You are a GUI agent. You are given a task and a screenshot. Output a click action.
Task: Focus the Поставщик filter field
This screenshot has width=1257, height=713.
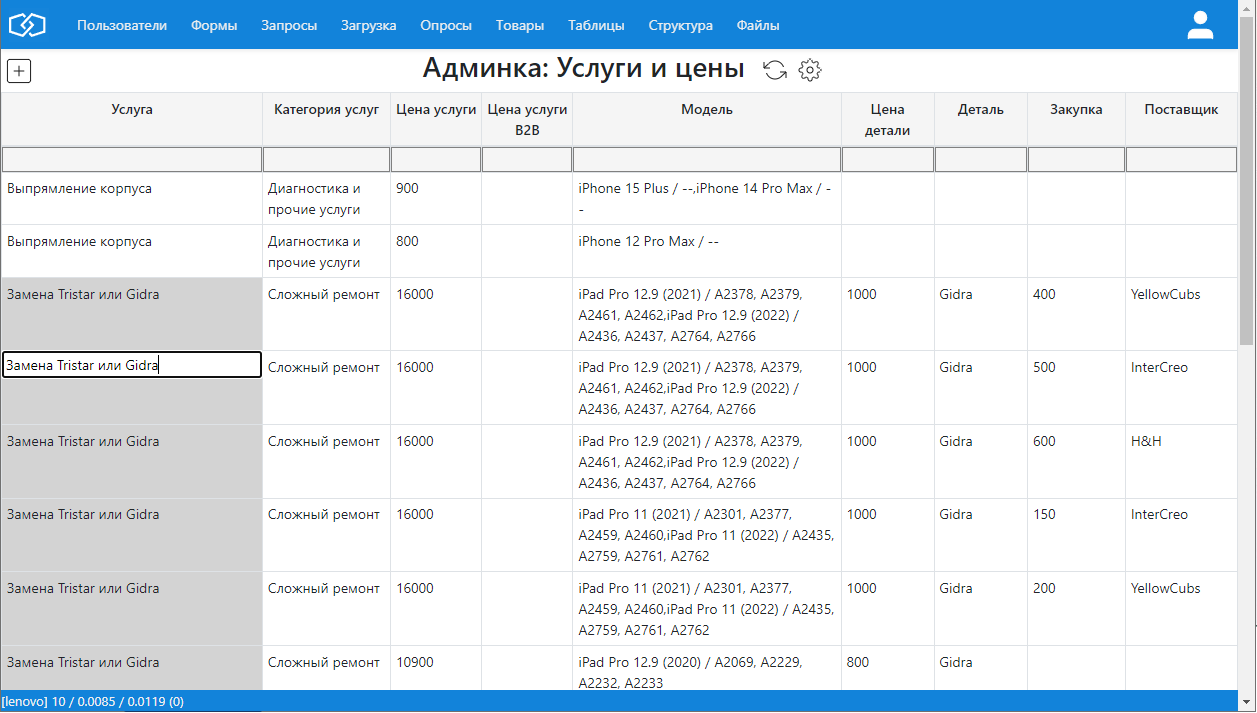pyautogui.click(x=1182, y=160)
